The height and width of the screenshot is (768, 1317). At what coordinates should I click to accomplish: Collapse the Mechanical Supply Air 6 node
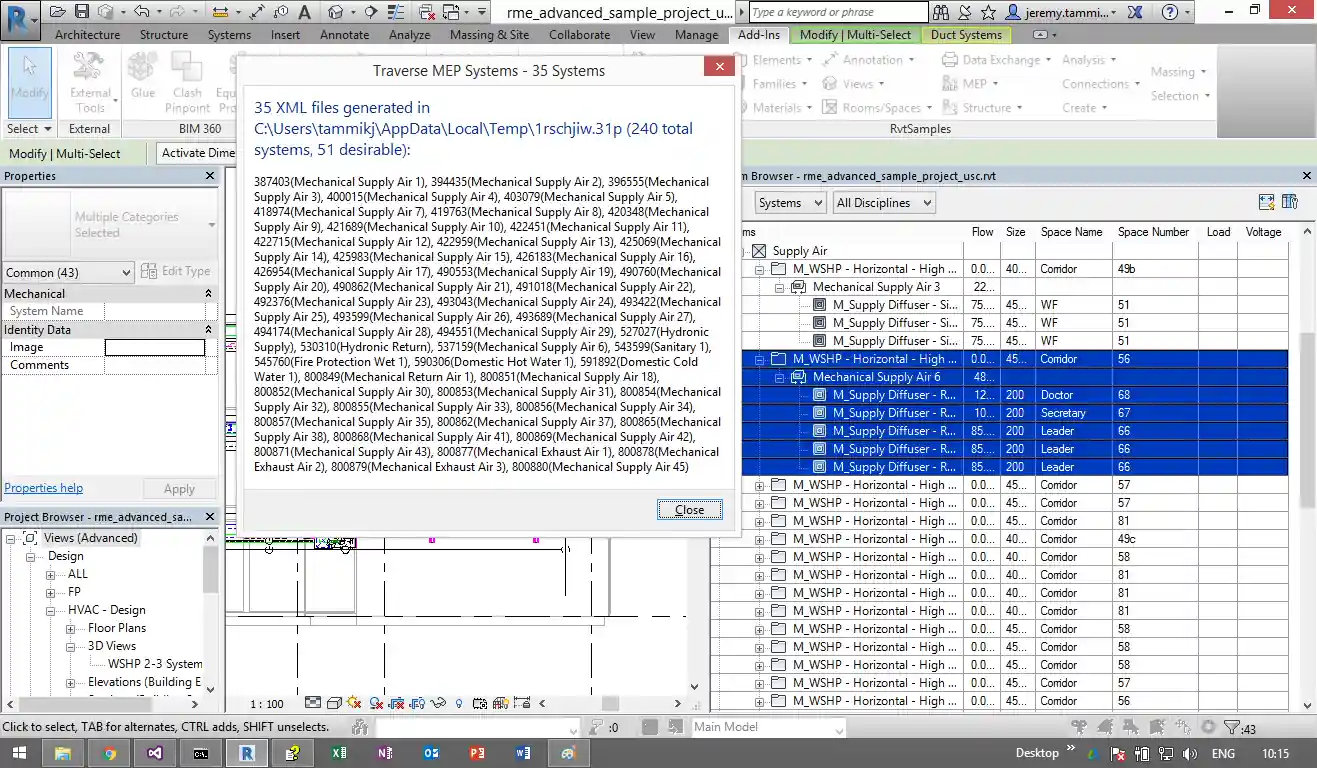click(778, 377)
